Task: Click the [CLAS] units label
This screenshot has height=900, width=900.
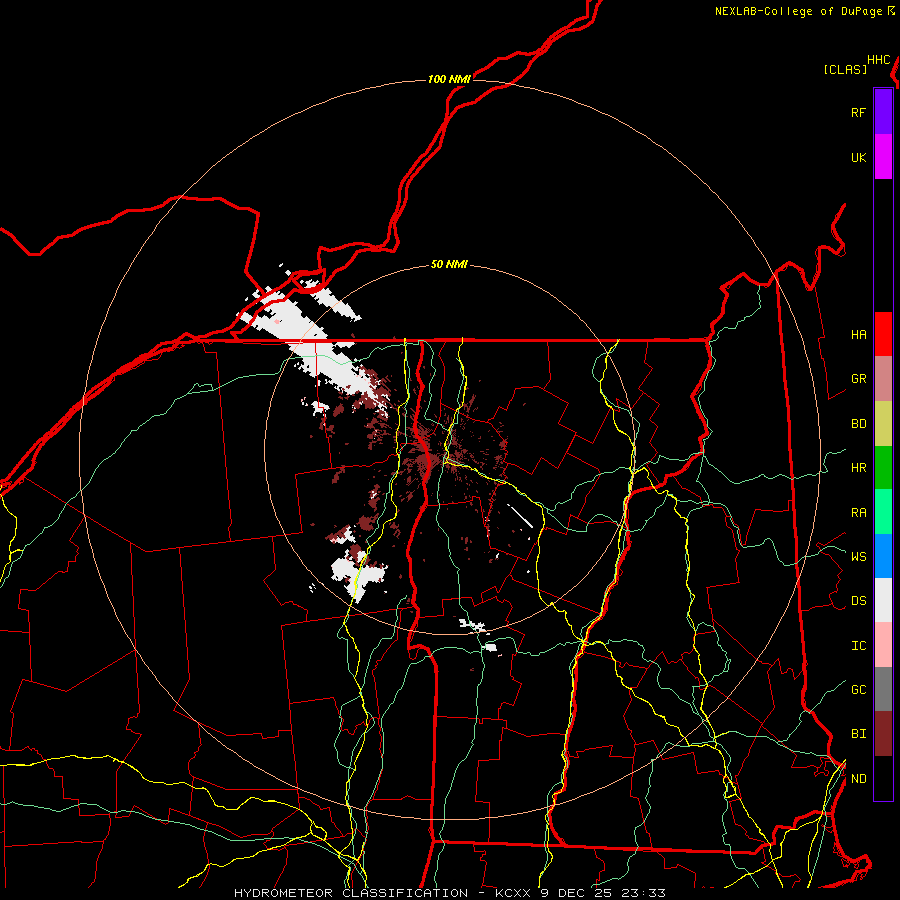Action: [x=845, y=69]
